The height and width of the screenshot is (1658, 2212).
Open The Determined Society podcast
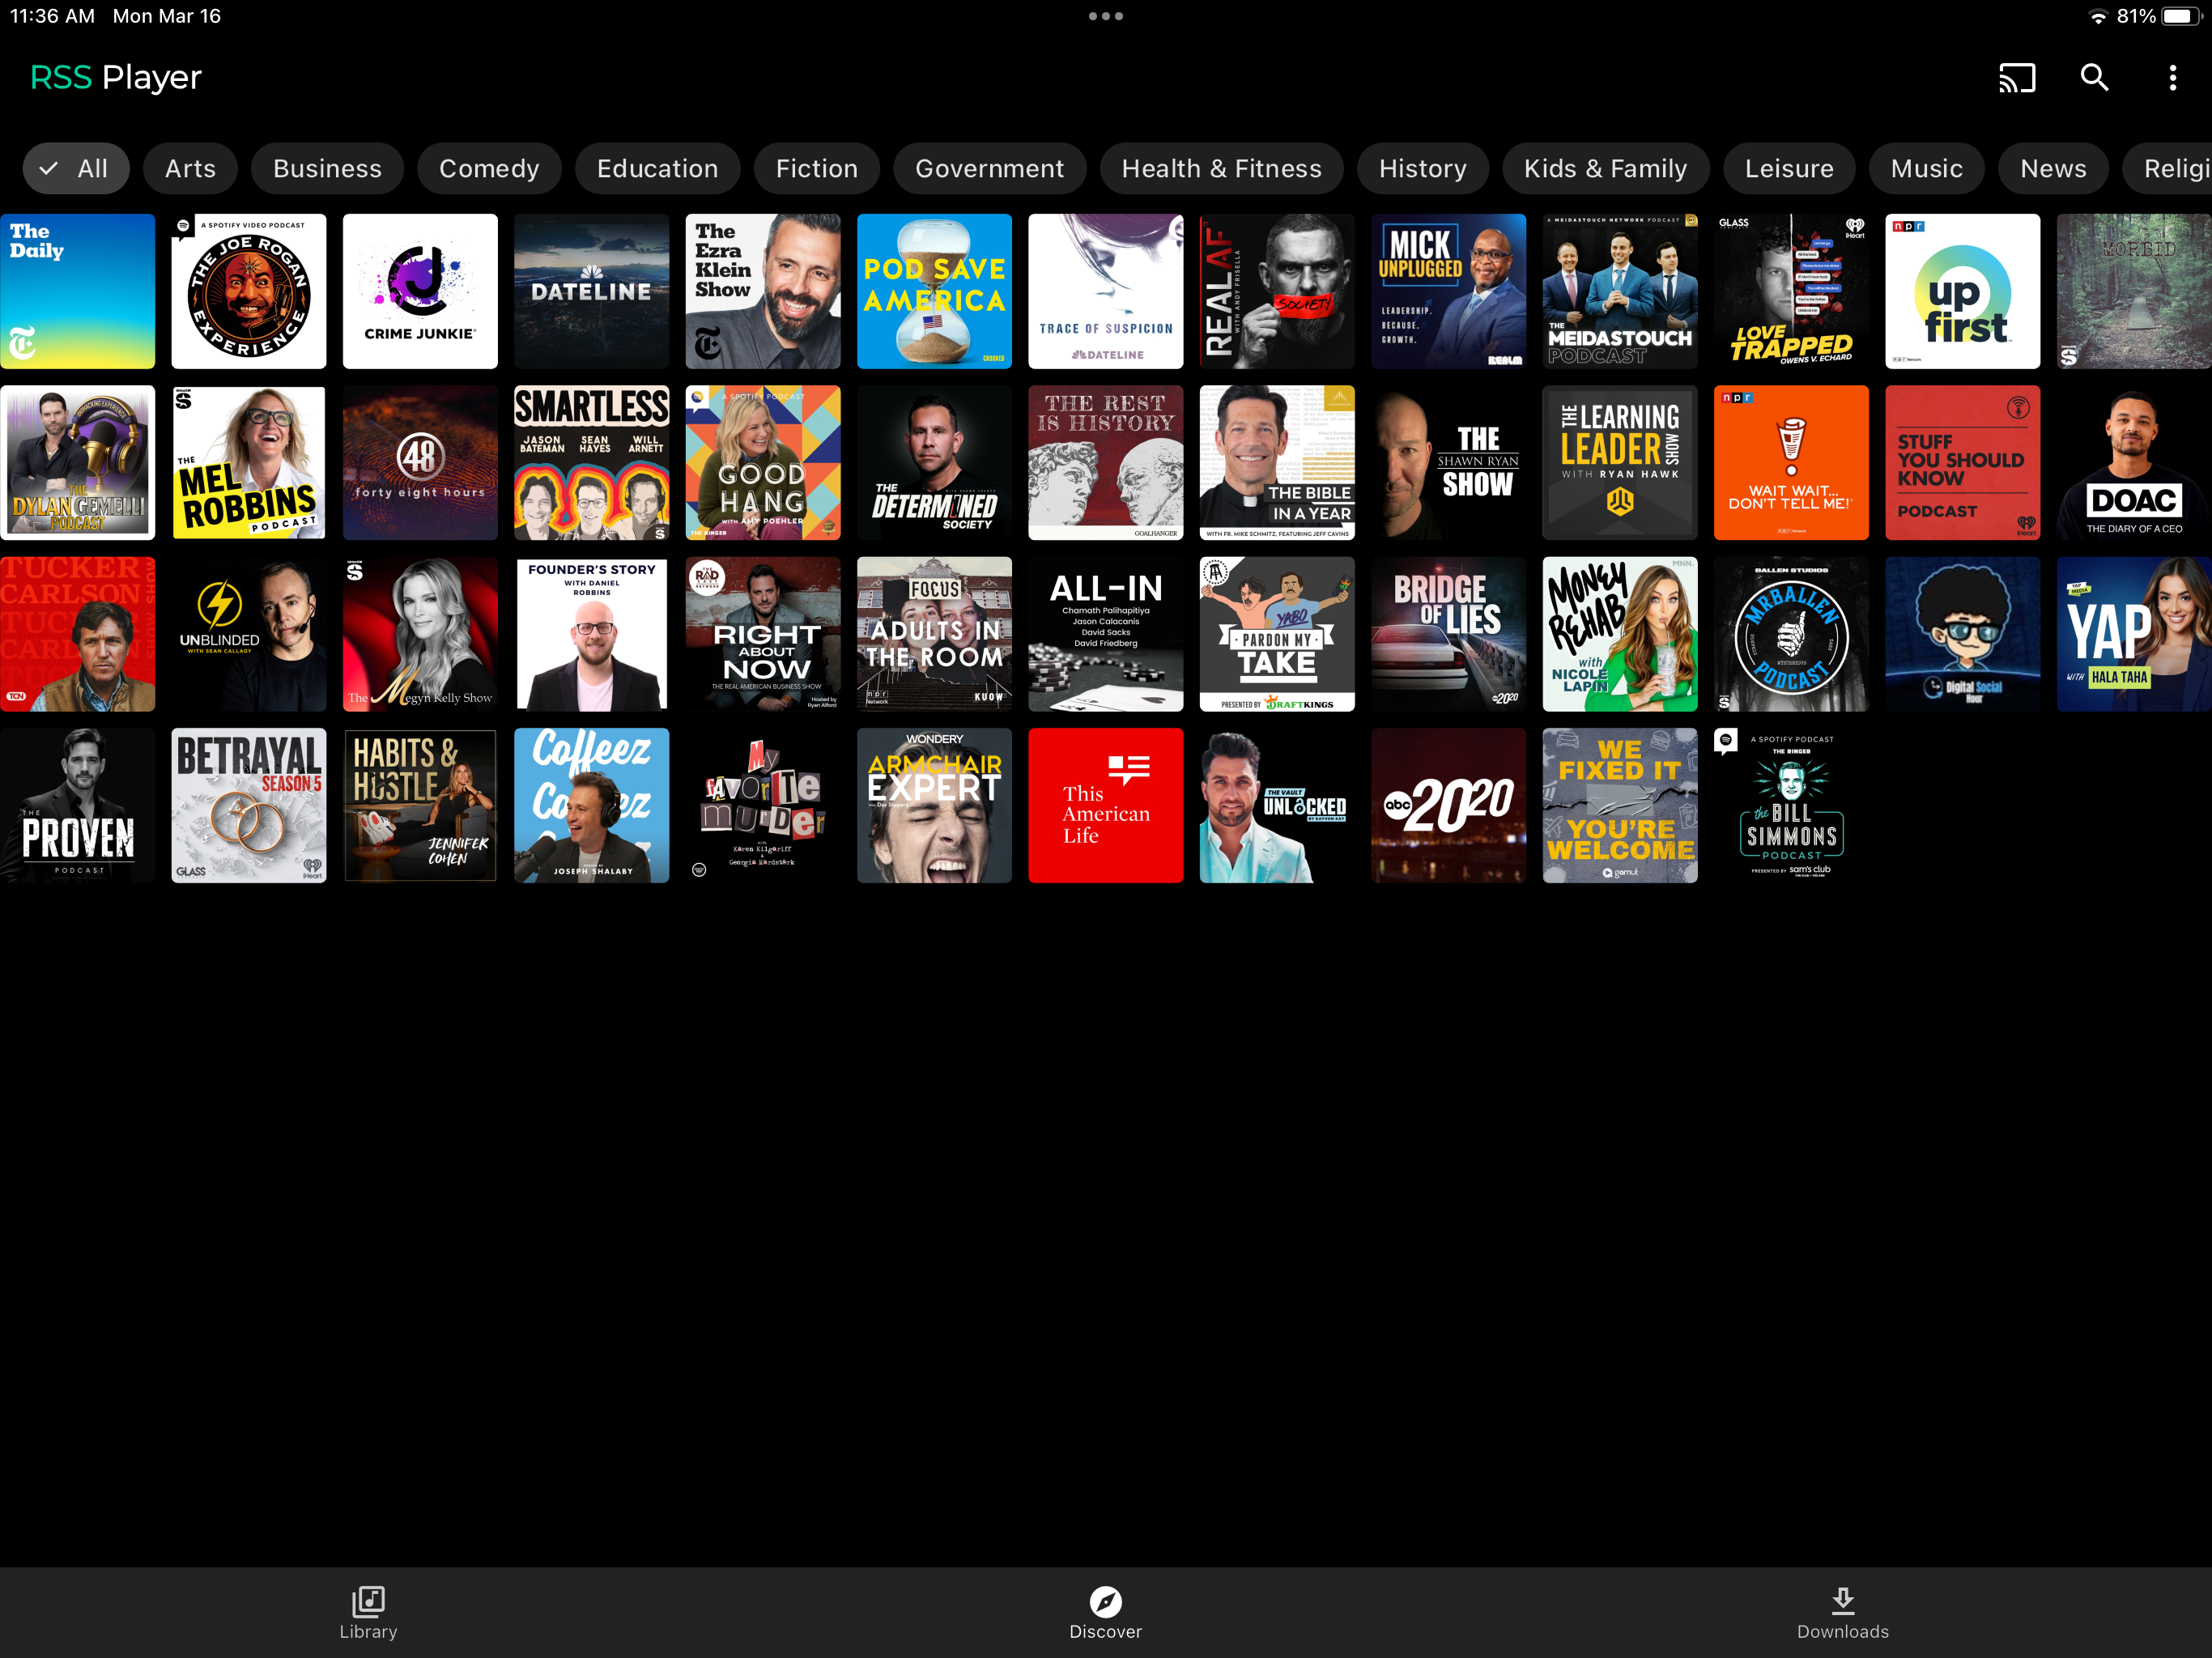(x=934, y=463)
